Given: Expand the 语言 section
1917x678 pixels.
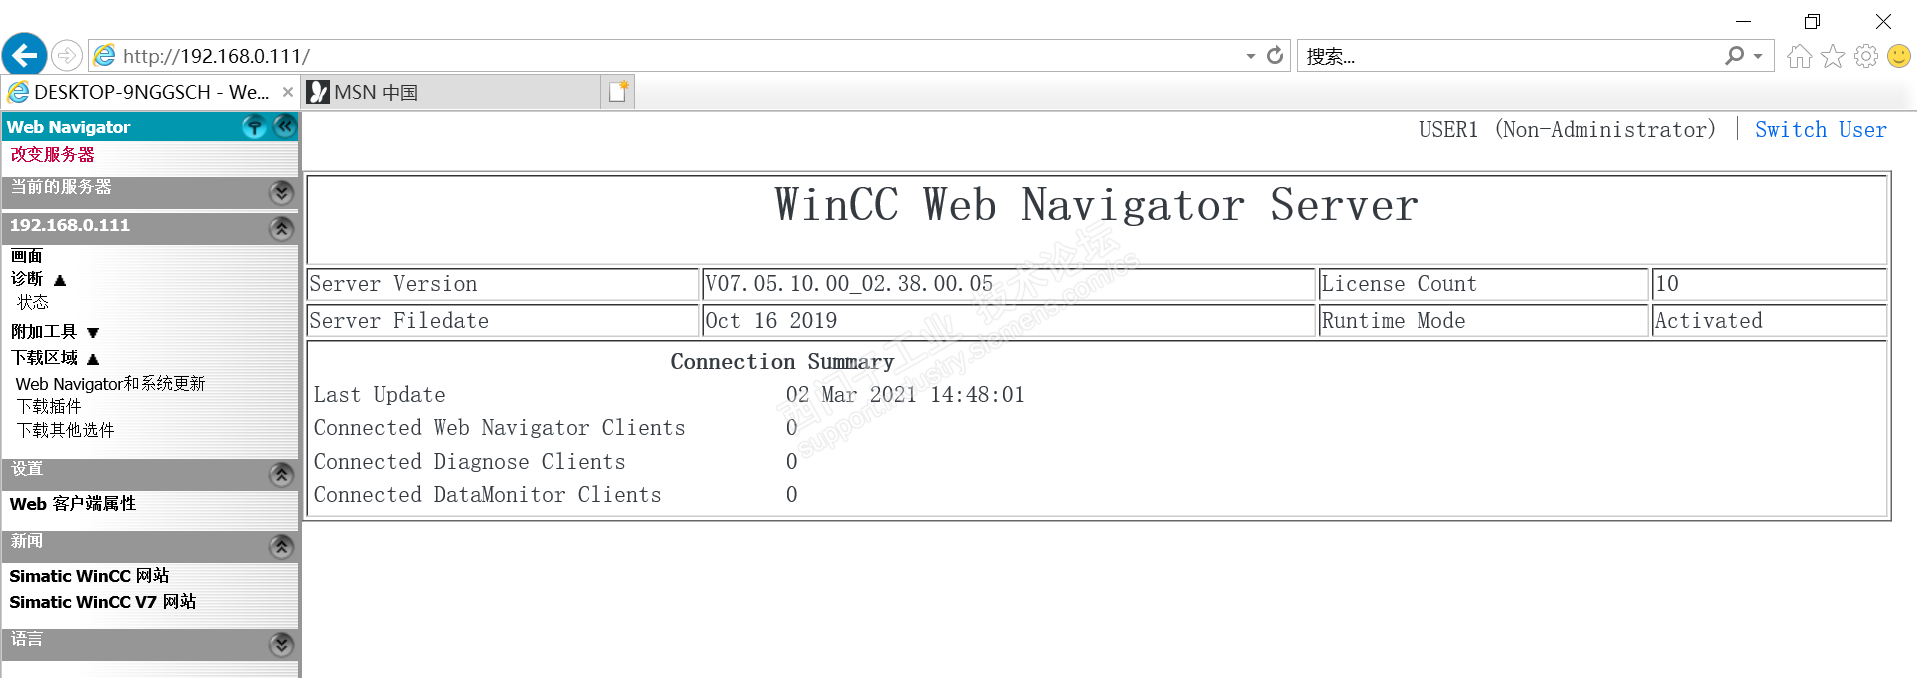Looking at the screenshot, I should [x=282, y=644].
